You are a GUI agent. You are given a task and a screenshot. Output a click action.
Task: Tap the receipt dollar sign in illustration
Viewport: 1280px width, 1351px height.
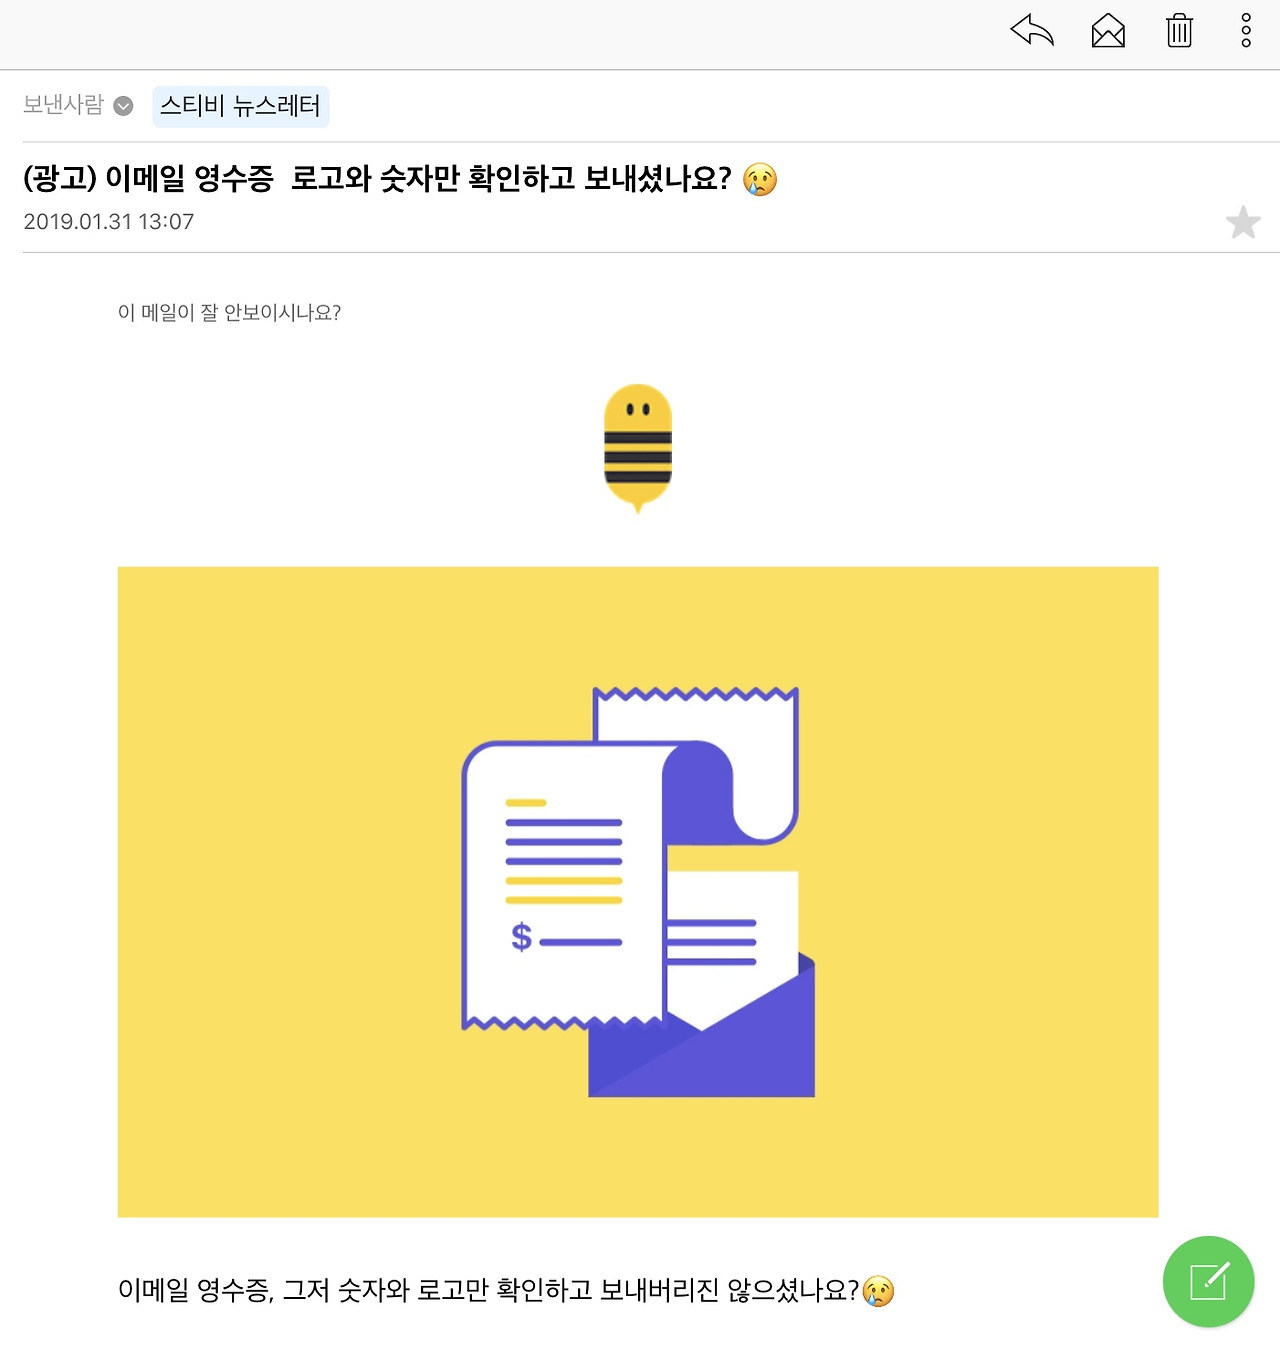click(x=521, y=937)
